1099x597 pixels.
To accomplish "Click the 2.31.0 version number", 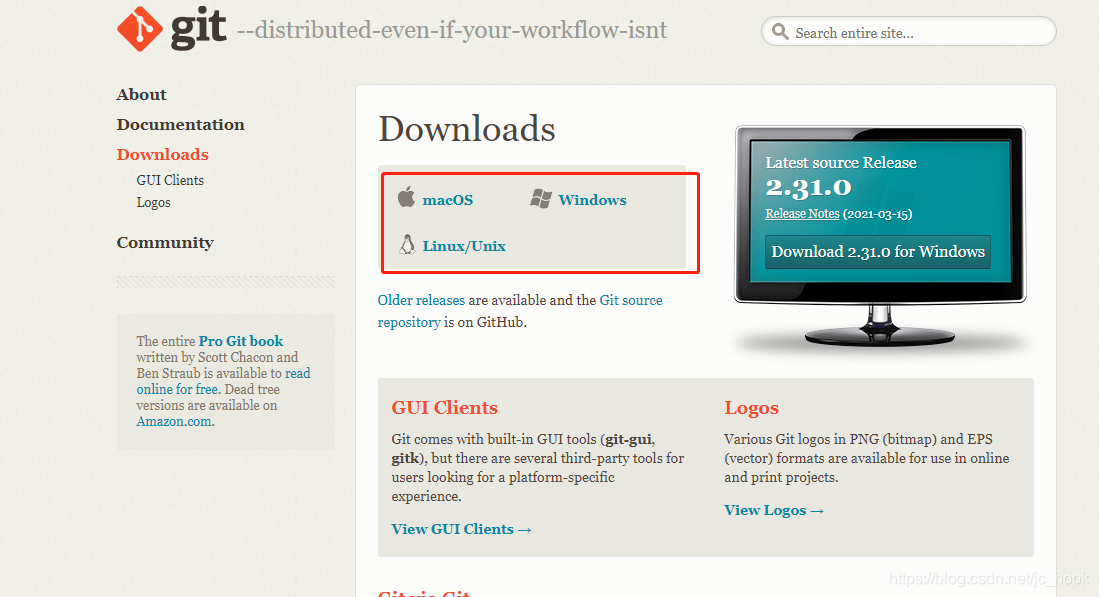I will point(808,188).
